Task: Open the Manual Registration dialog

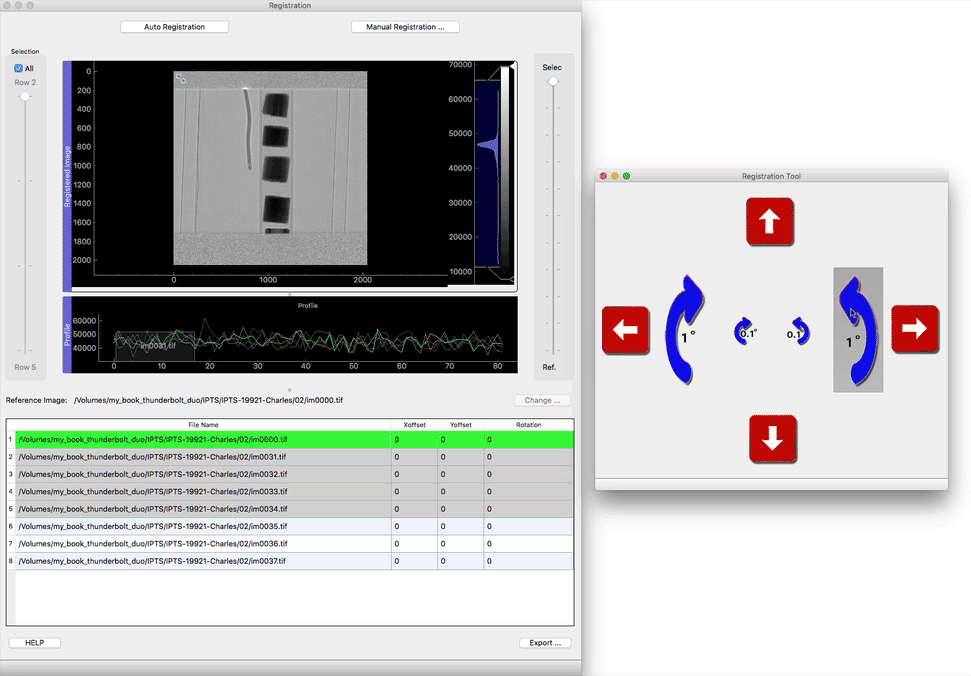Action: 405,27
